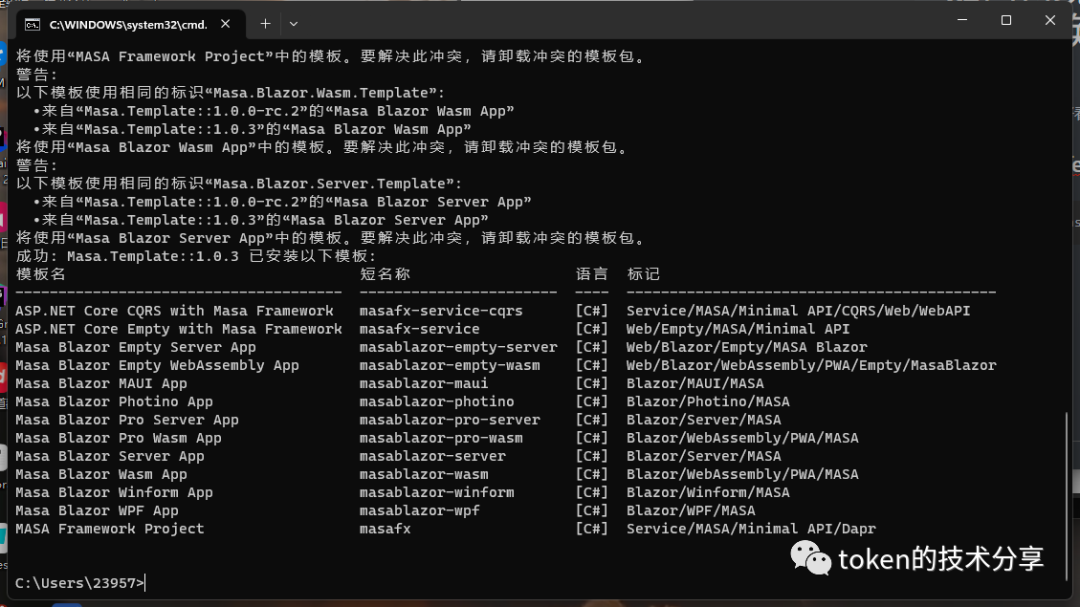Click tags Blazor/MAUI/MASA
Viewport: 1080px width, 607px height.
[695, 383]
